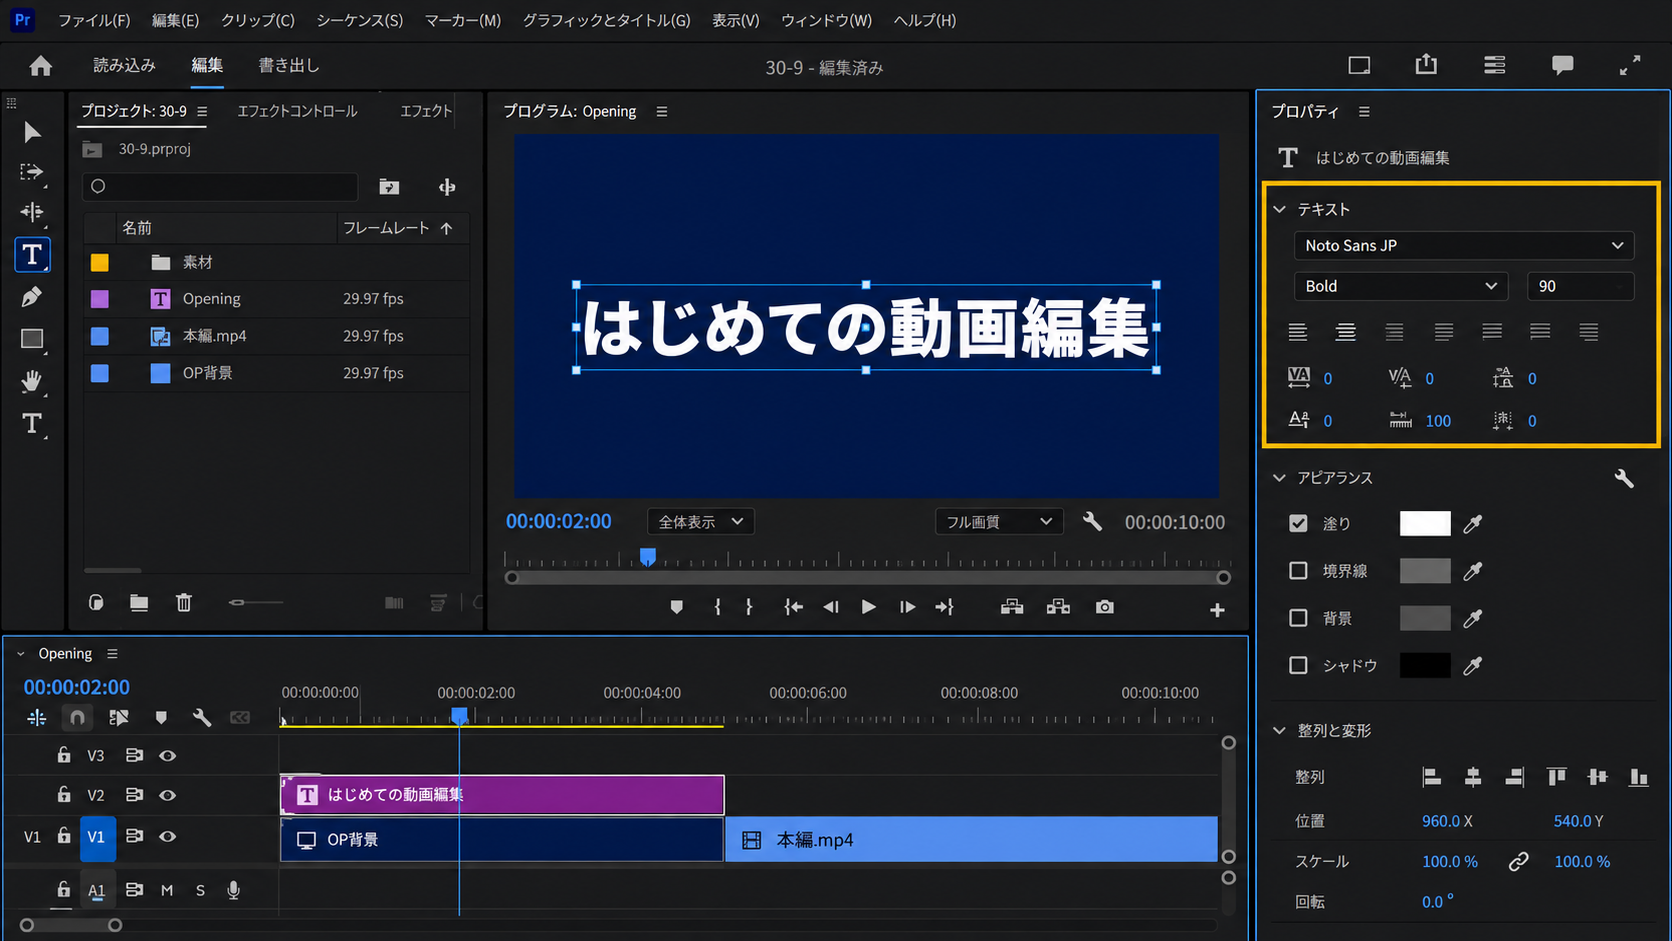
Task: Toggle V2 track output visibility
Action: [x=168, y=795]
